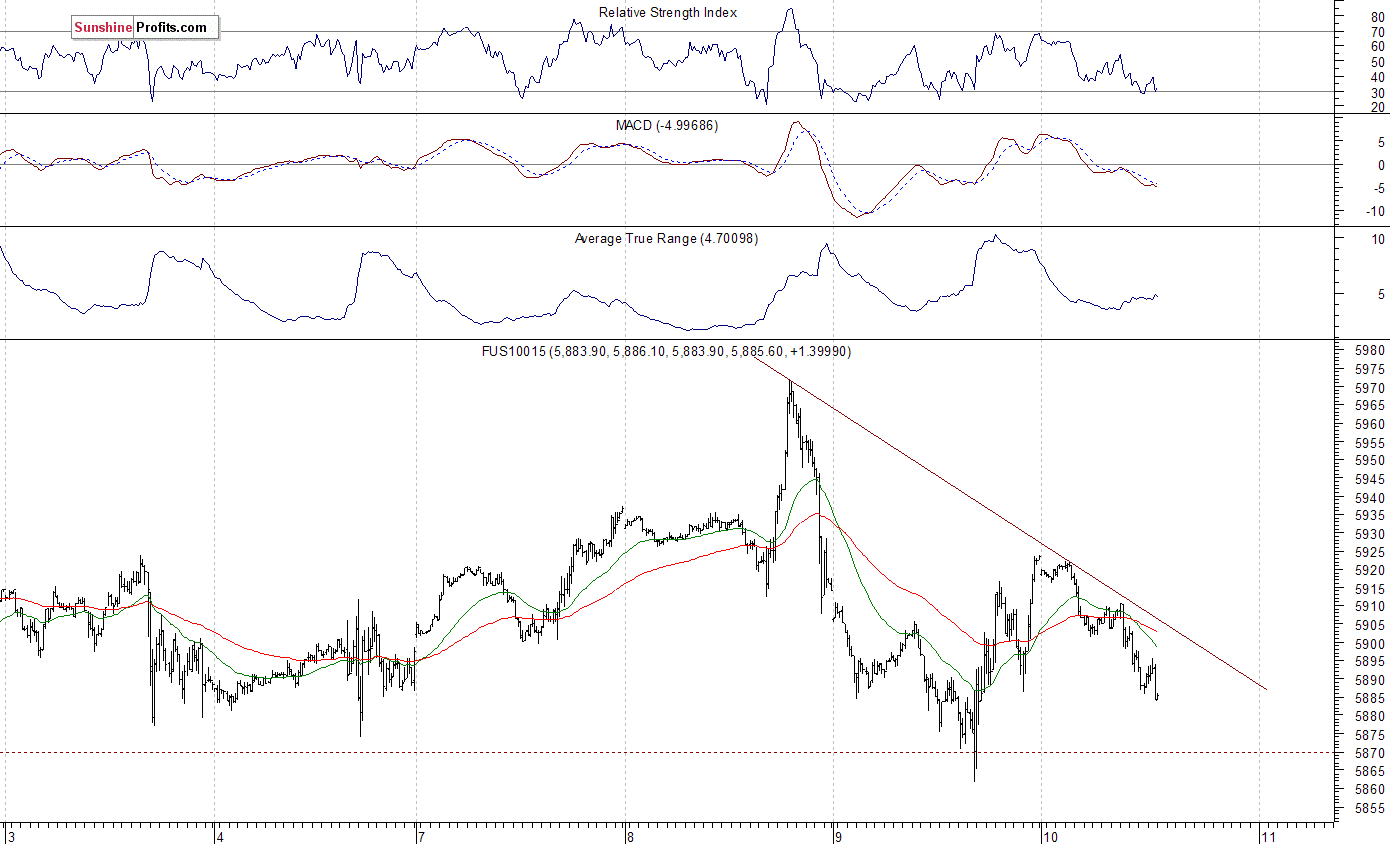
Task: Select the RSI axis value 30
Action: click(1378, 92)
